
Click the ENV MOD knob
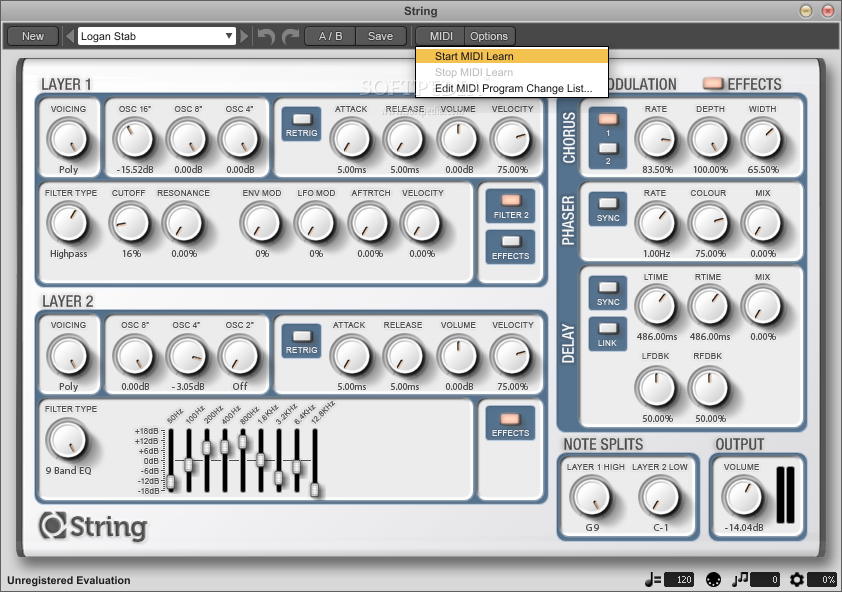pyautogui.click(x=262, y=223)
